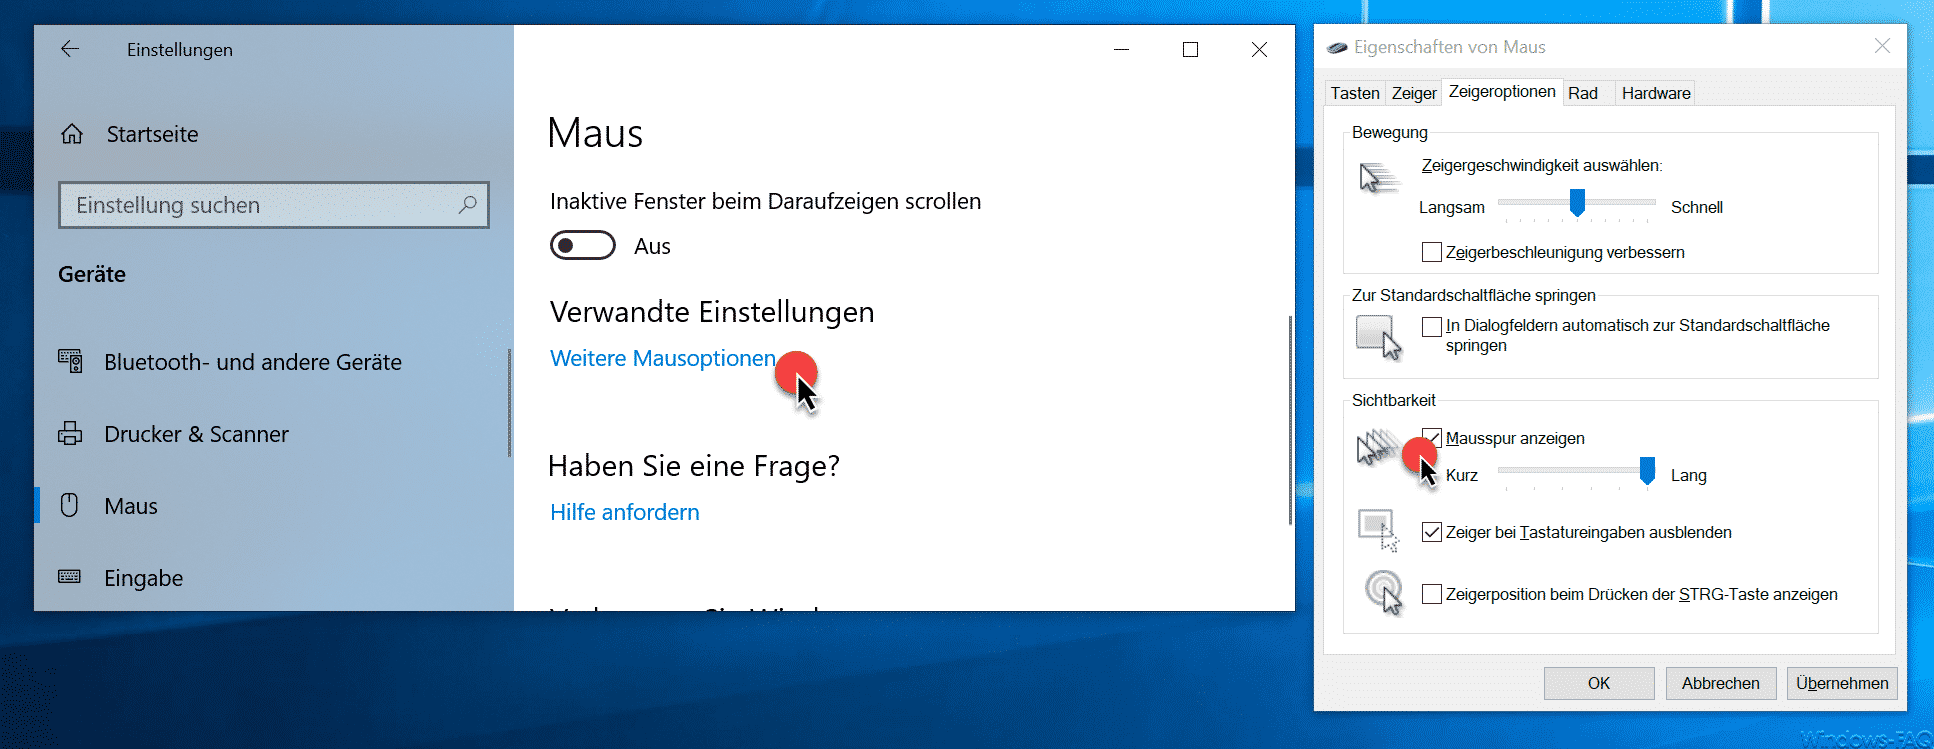Screen dimensions: 1934x749
Task: Focus the Einstellung suchen field
Action: (274, 205)
